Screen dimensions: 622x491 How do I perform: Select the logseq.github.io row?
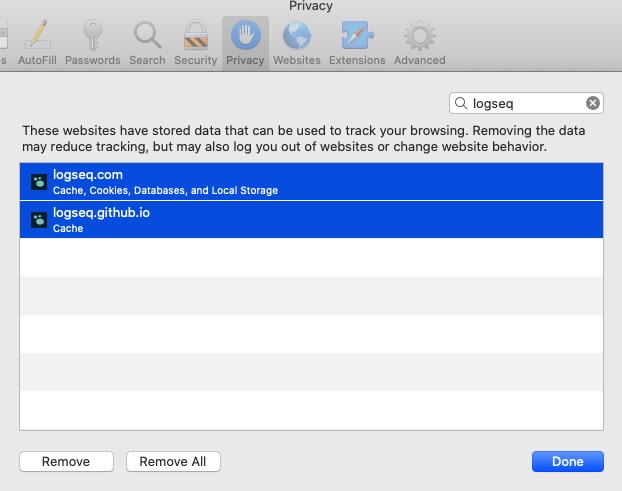coord(311,220)
